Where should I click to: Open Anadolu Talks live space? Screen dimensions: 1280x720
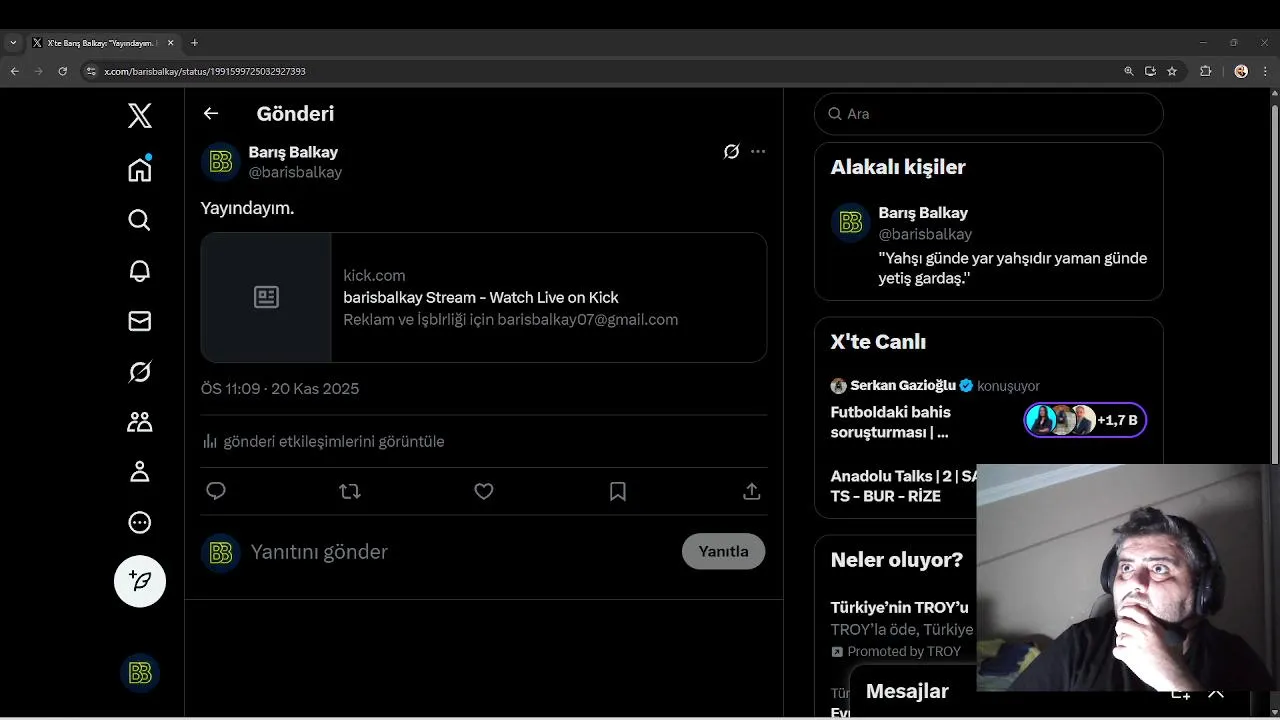pyautogui.click(x=903, y=486)
